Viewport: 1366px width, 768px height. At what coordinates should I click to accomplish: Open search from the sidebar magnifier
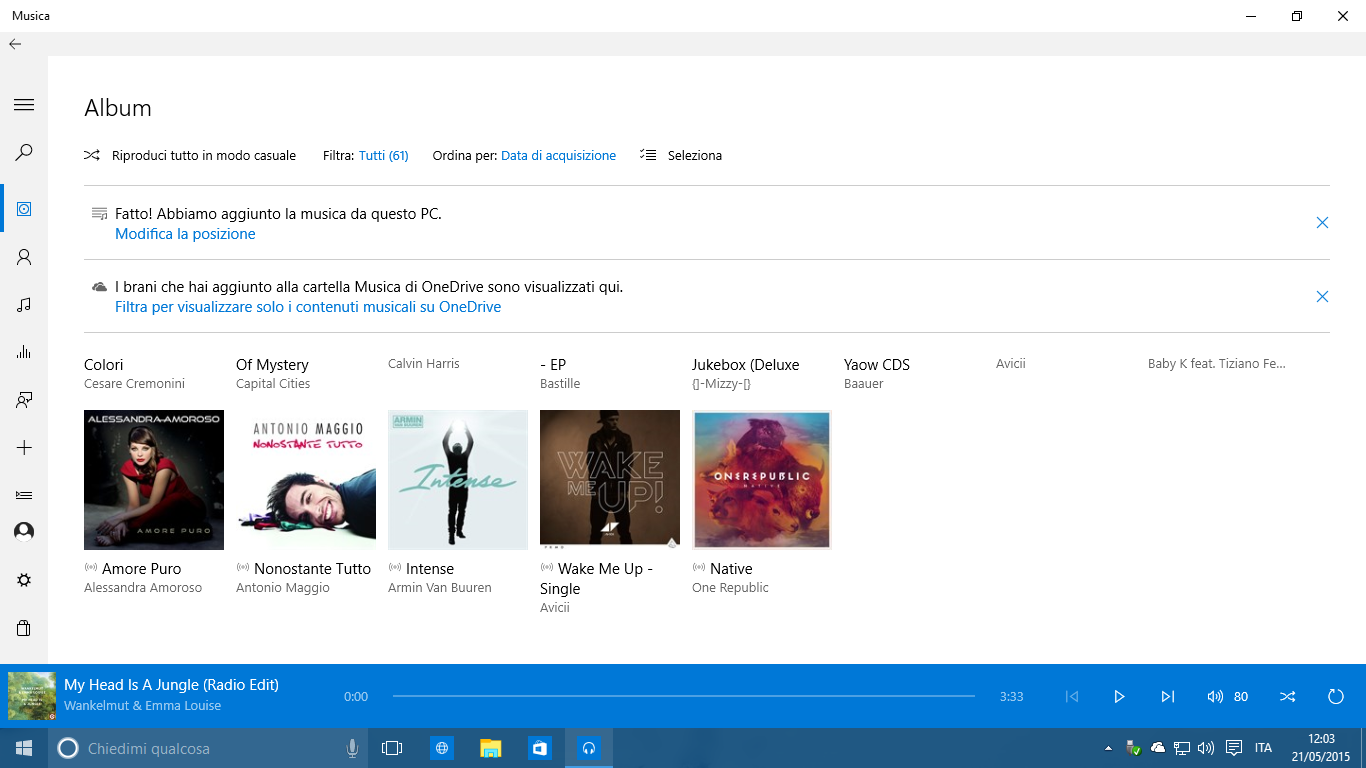coord(24,153)
